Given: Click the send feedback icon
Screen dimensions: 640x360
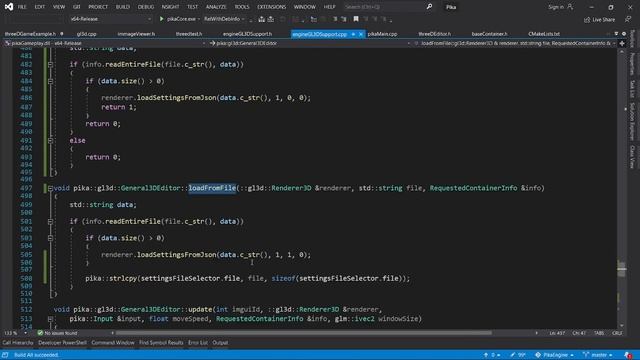Looking at the screenshot, I should pos(628,19).
